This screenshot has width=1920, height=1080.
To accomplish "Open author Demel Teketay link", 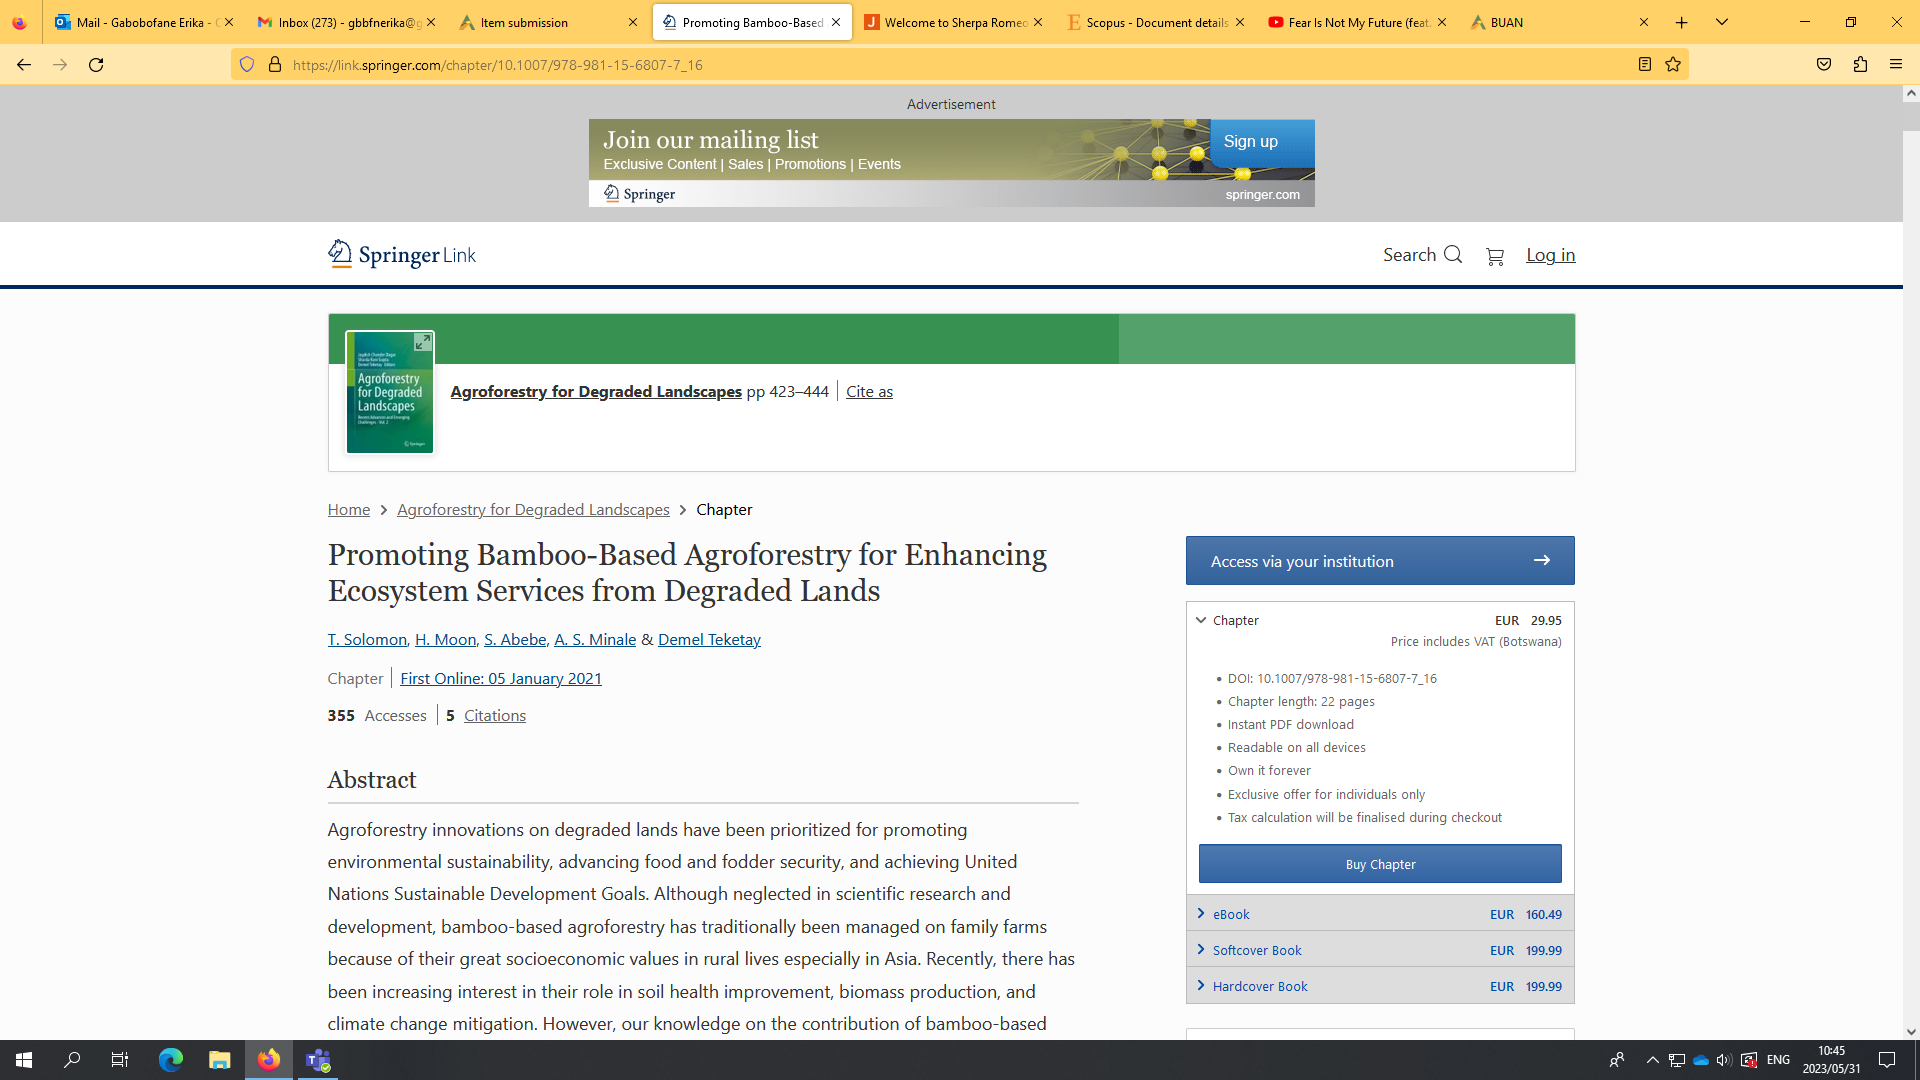I will [x=709, y=640].
